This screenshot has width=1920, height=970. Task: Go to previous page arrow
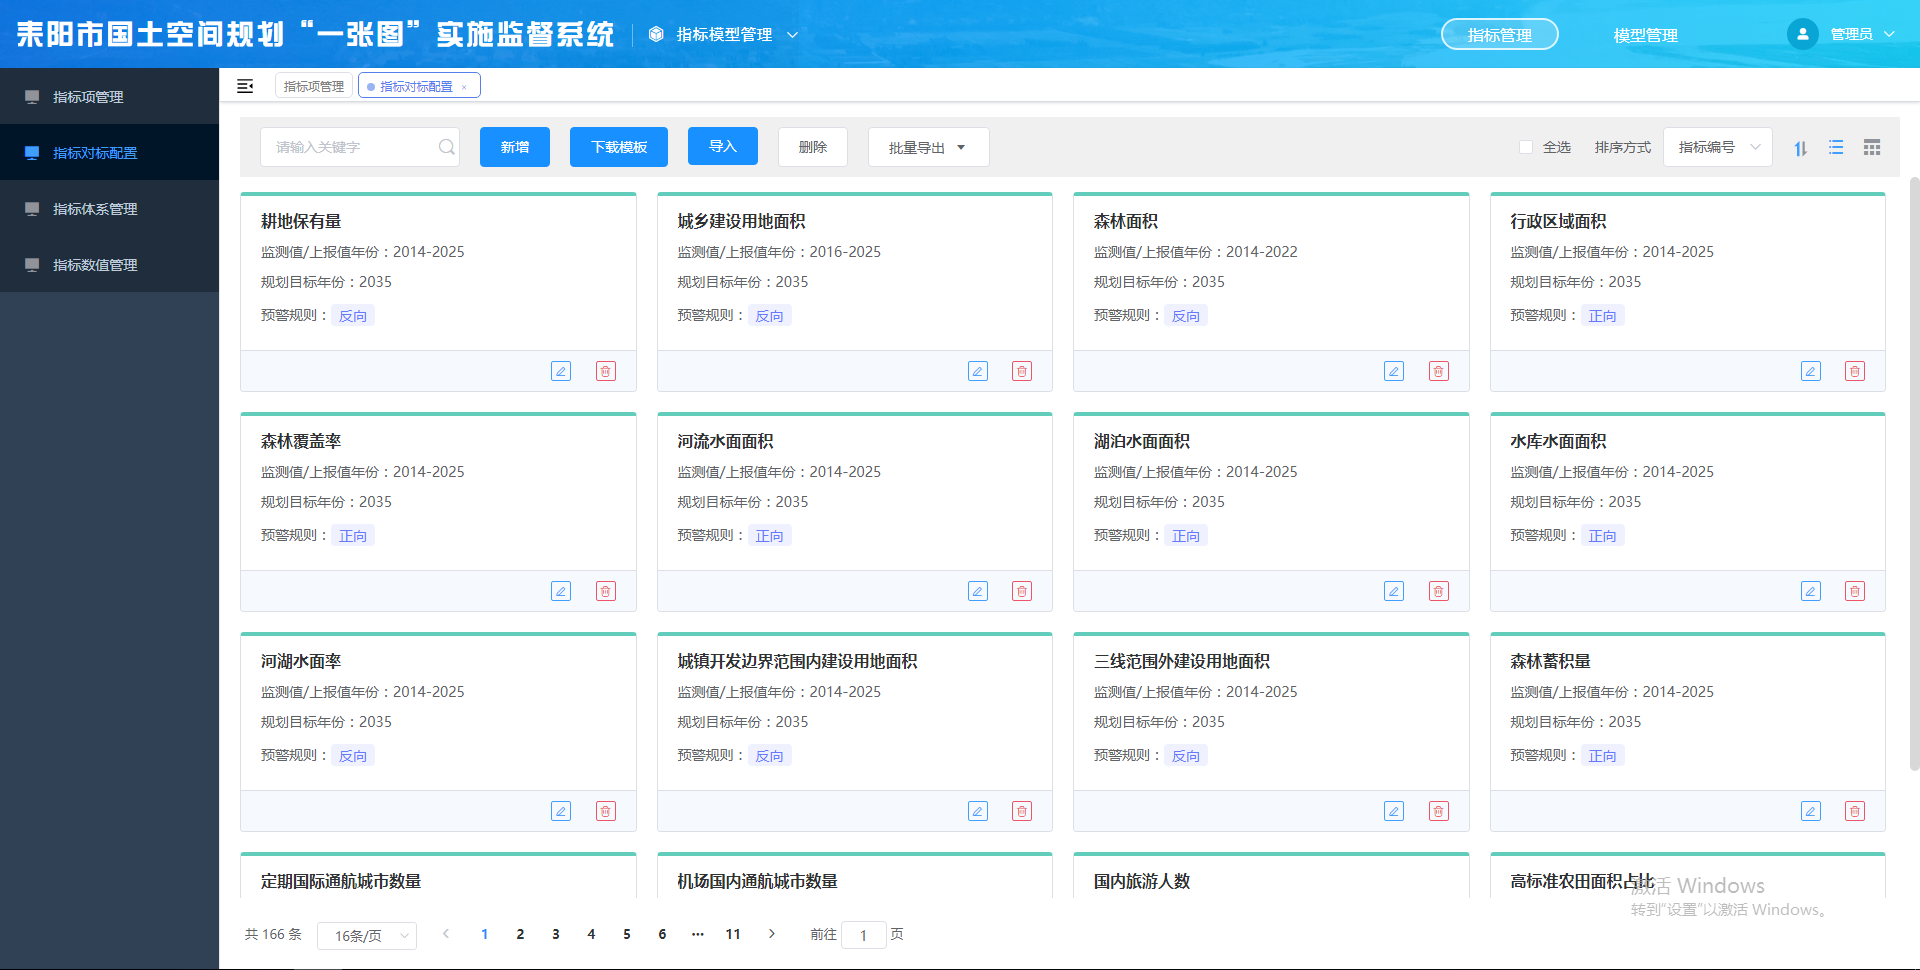point(446,934)
